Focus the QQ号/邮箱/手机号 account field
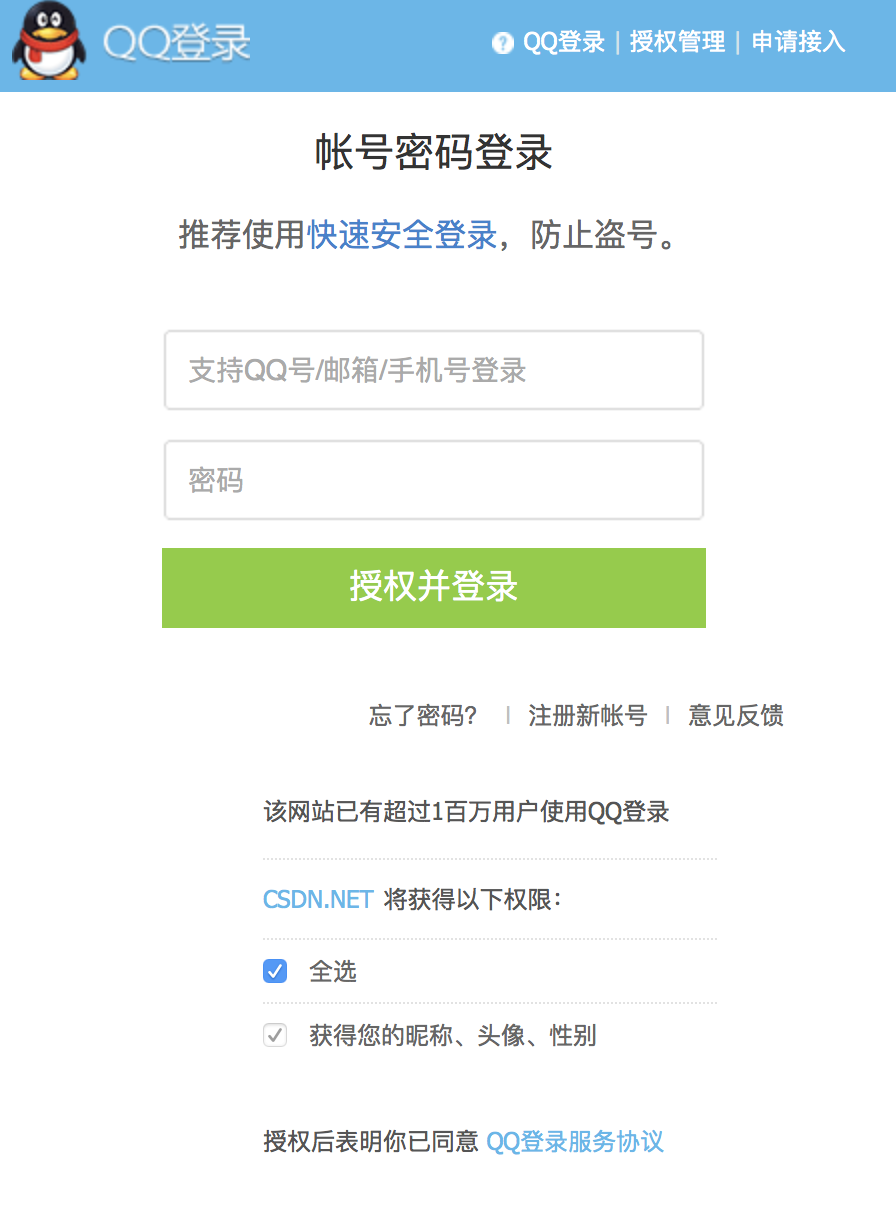 point(434,370)
